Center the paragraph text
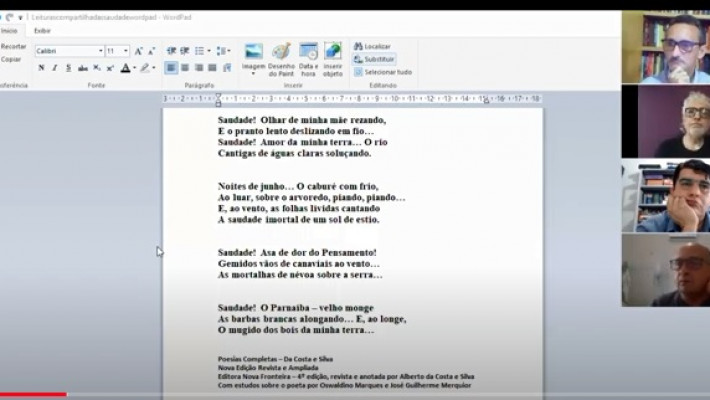This screenshot has width=710, height=400. pos(185,68)
